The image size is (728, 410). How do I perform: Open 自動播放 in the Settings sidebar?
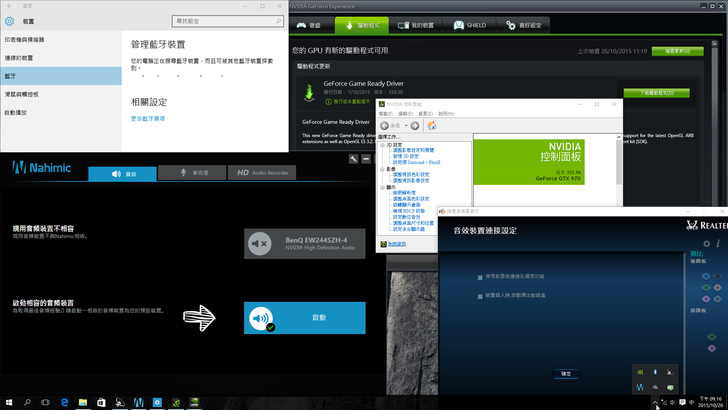[x=61, y=112]
